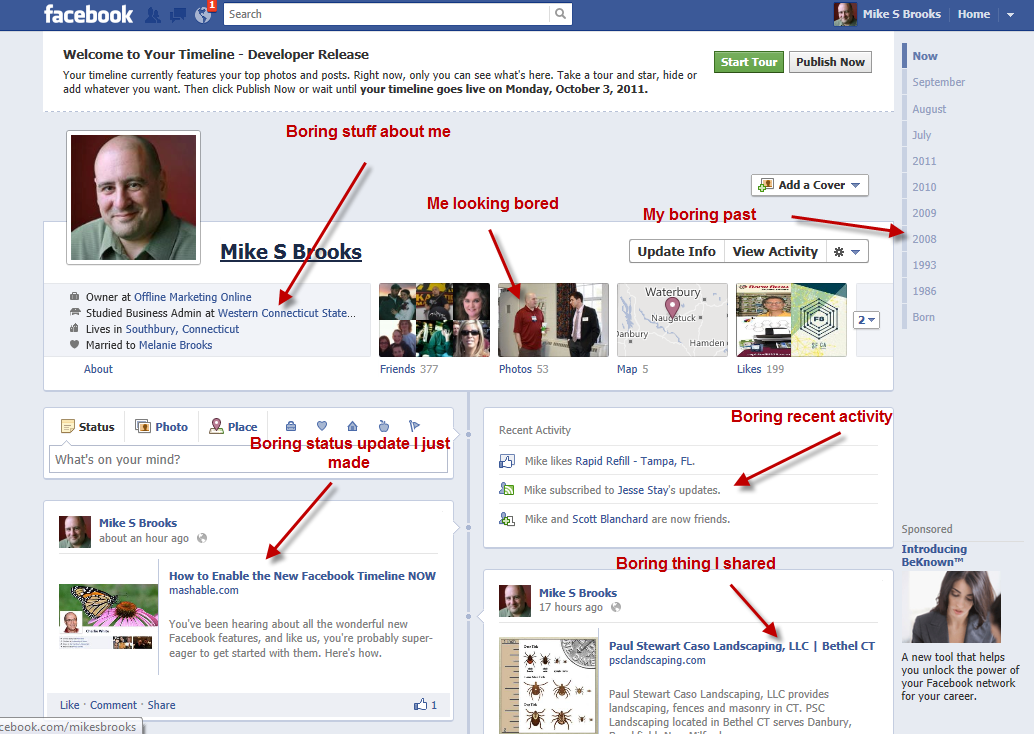Image resolution: width=1034 pixels, height=734 pixels.
Task: Click butterfly article thumbnail
Action: (109, 617)
